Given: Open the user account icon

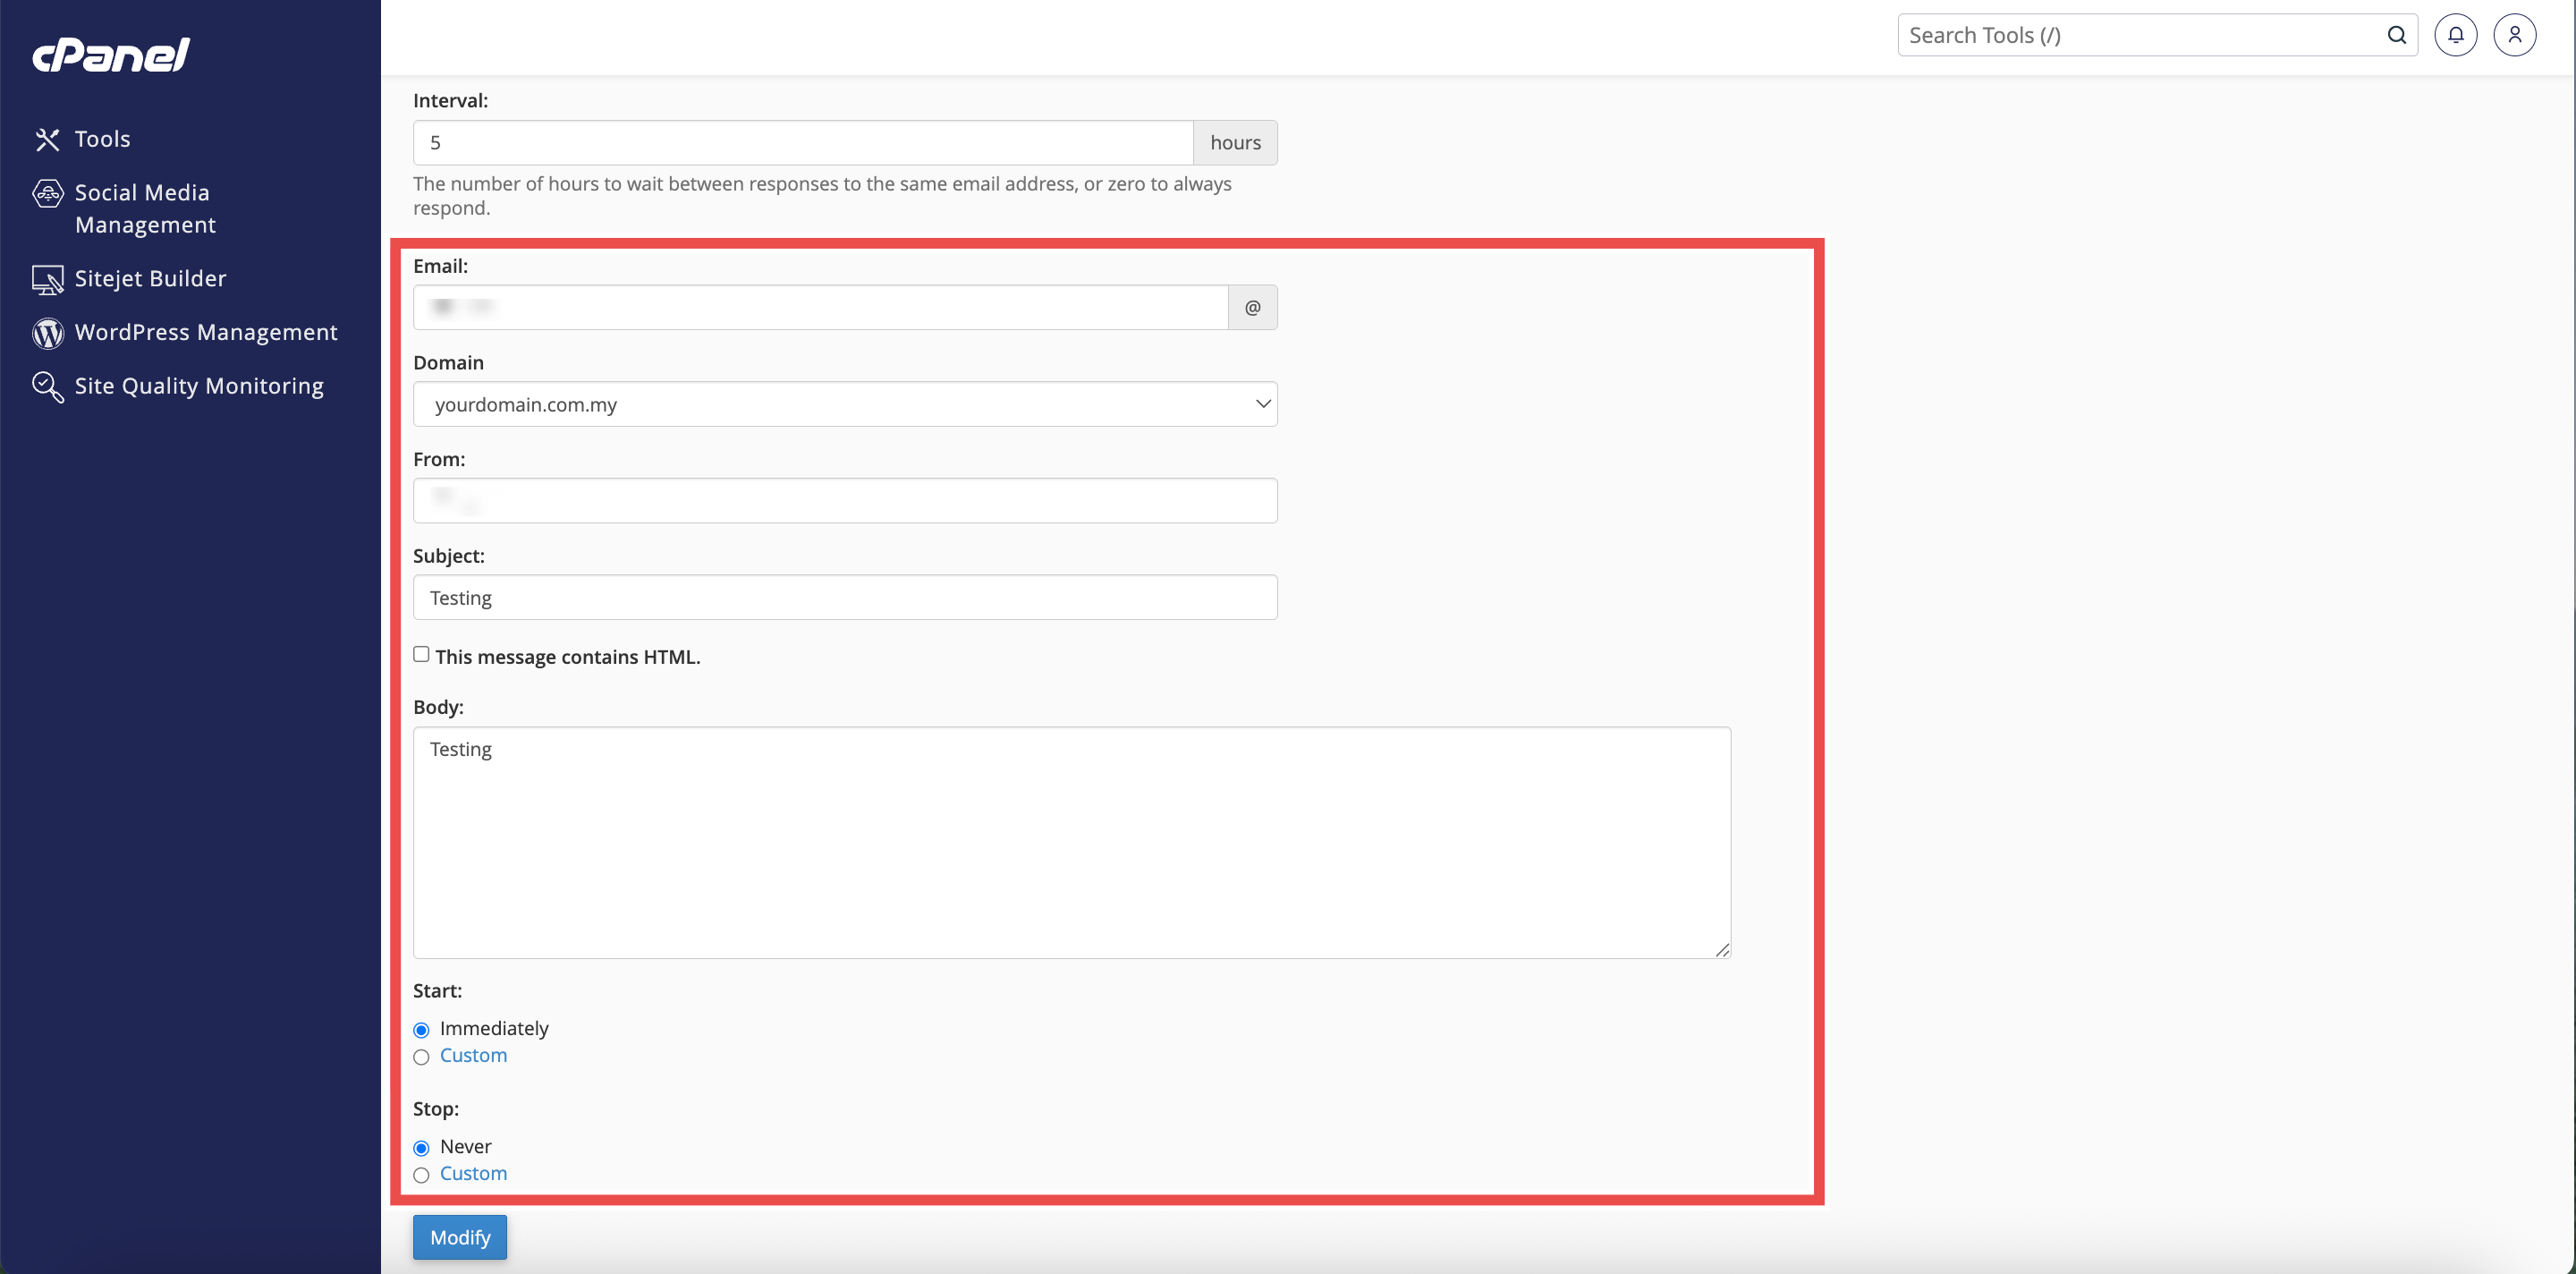Looking at the screenshot, I should point(2514,35).
